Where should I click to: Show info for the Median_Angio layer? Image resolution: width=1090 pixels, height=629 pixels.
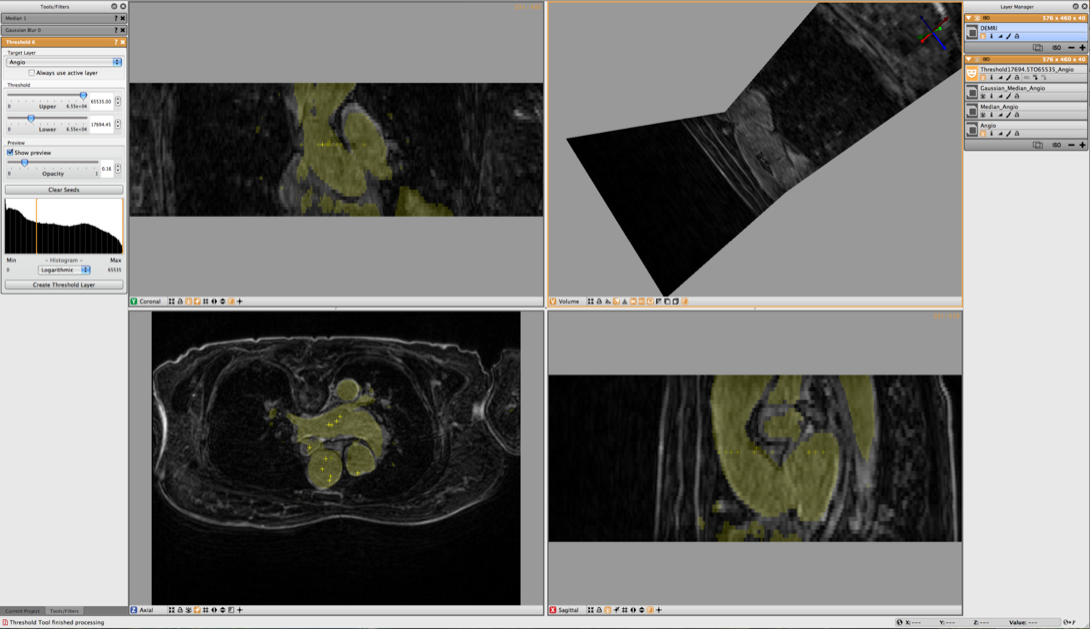991,115
